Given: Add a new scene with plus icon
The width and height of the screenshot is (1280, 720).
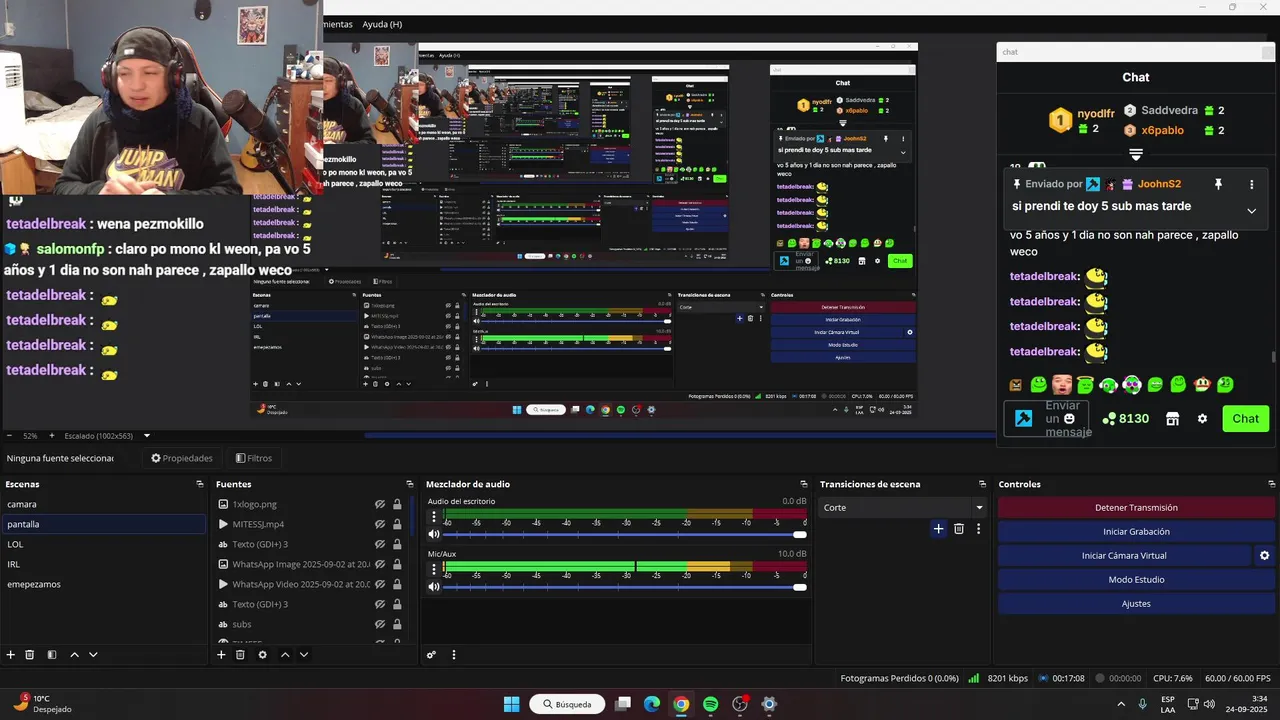Looking at the screenshot, I should tap(11, 655).
